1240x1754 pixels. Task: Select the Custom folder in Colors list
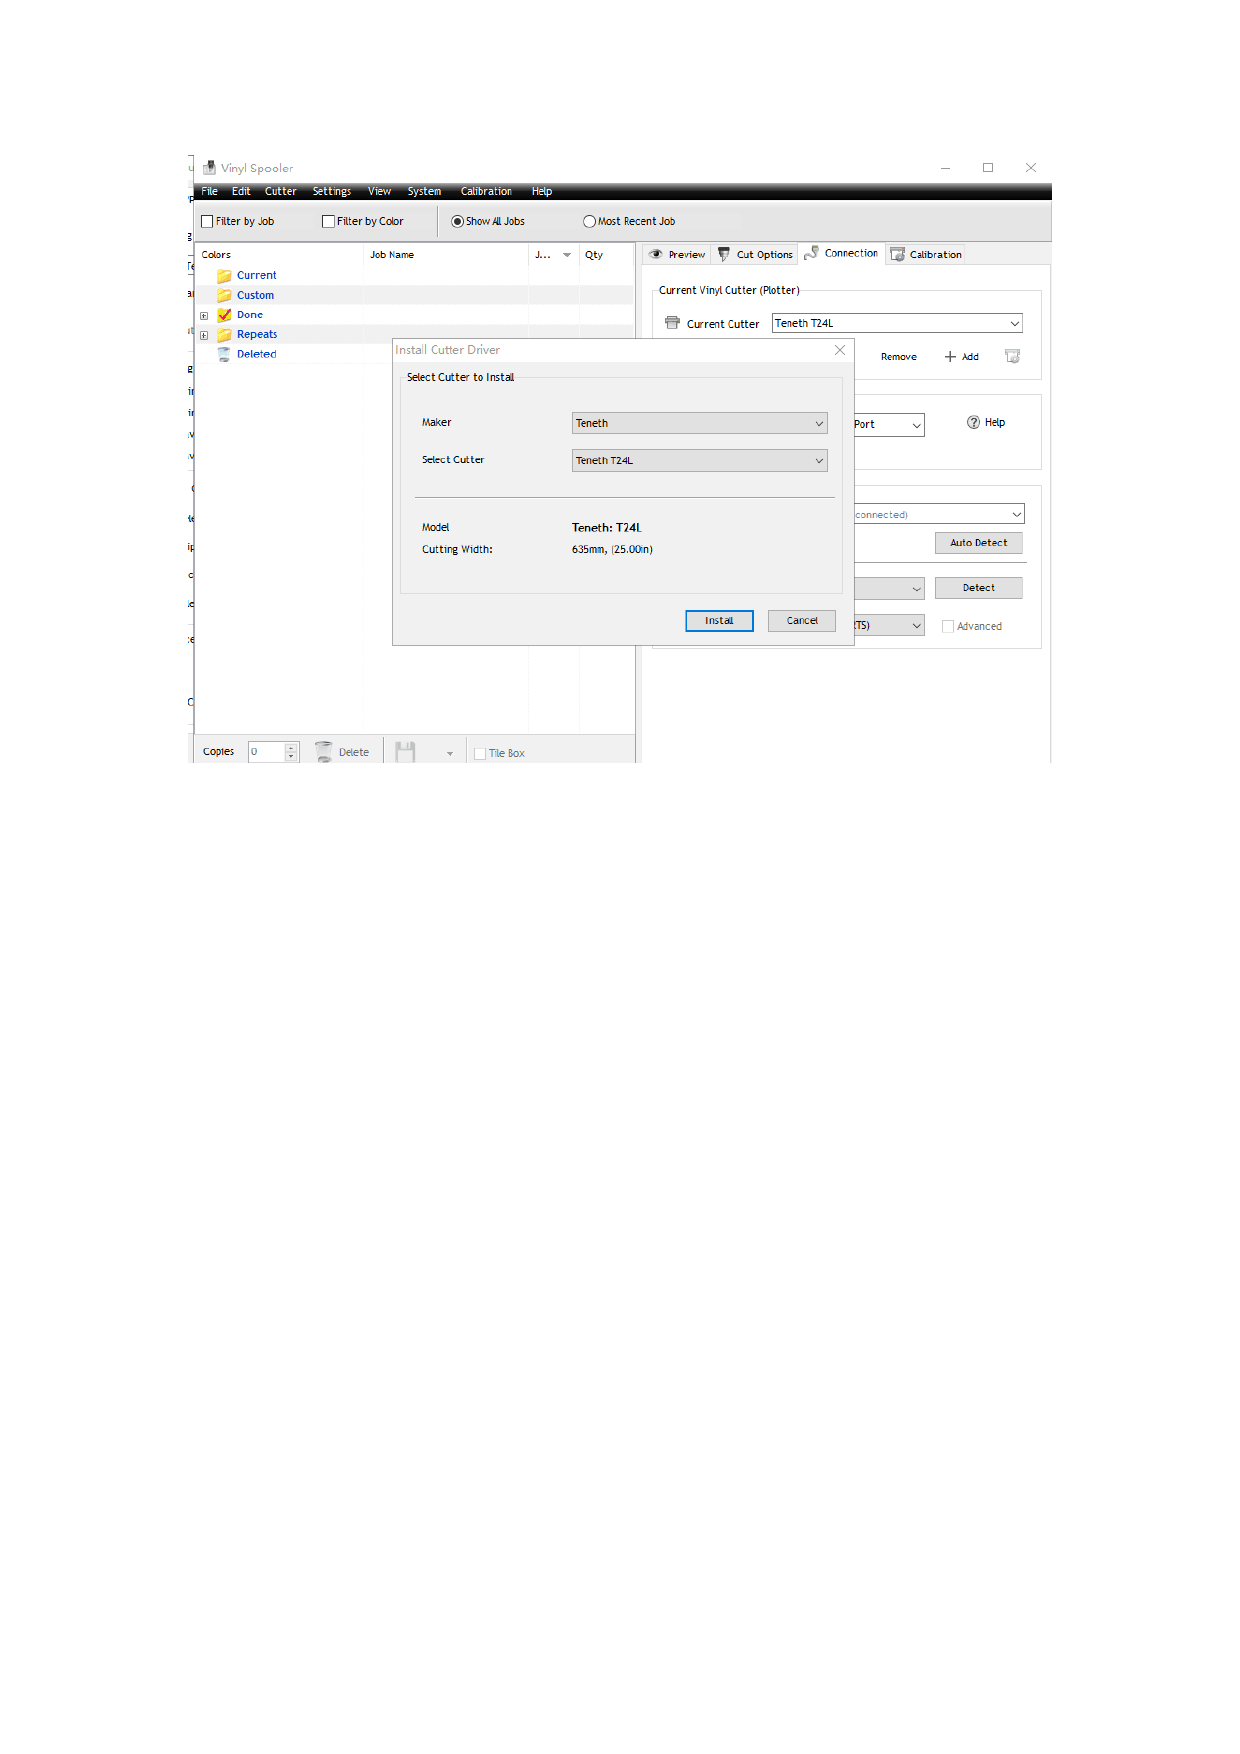[255, 296]
